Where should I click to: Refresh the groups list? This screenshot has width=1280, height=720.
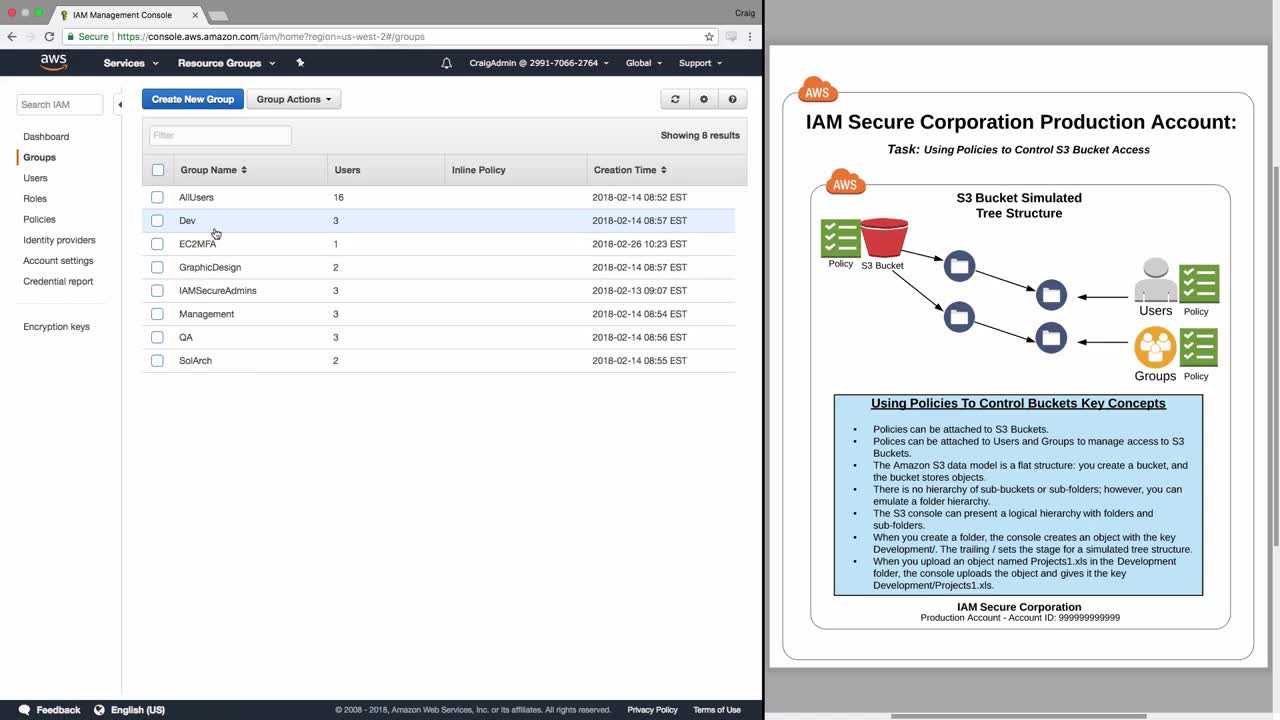click(x=675, y=99)
